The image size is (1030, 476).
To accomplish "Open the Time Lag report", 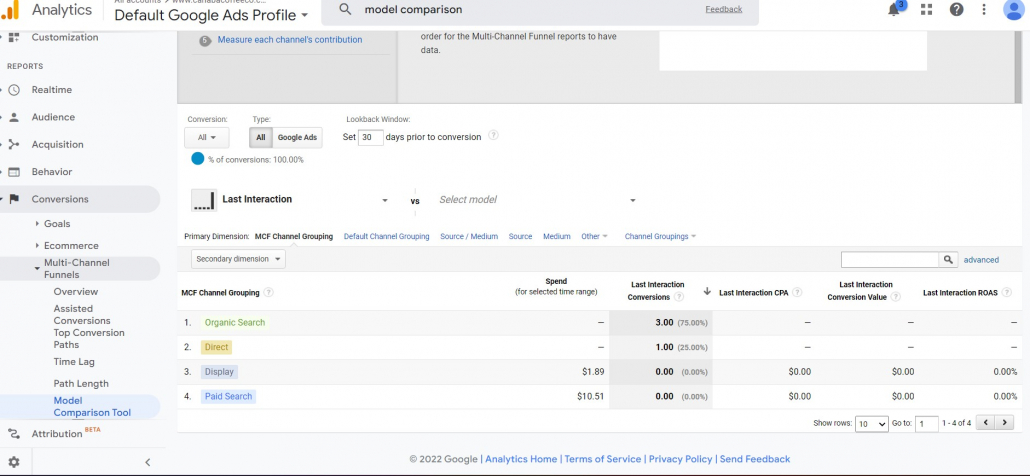I will 74,362.
